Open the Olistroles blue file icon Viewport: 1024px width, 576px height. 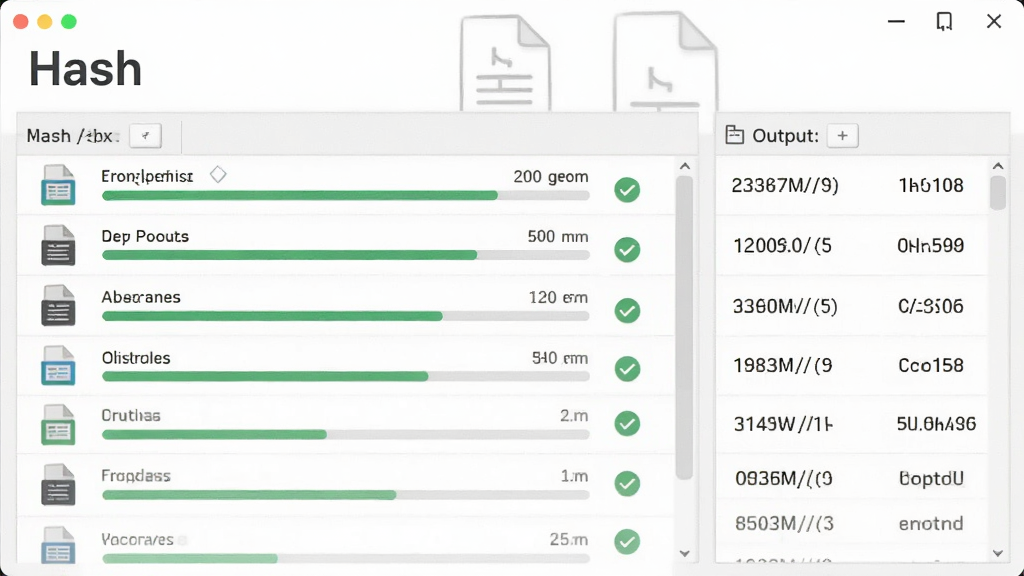pyautogui.click(x=58, y=365)
